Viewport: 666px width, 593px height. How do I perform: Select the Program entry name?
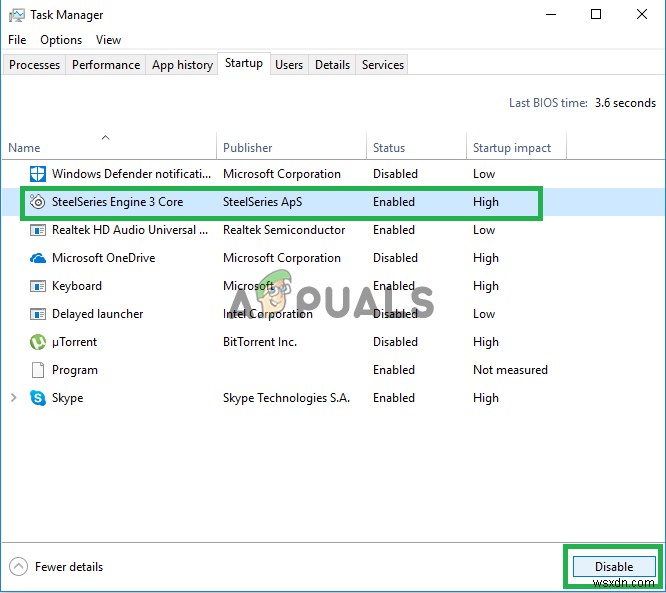click(75, 370)
